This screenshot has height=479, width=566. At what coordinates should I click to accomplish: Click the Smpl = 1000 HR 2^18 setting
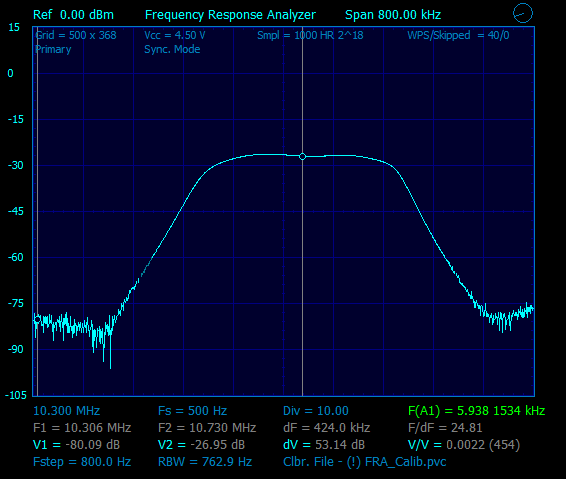310,35
